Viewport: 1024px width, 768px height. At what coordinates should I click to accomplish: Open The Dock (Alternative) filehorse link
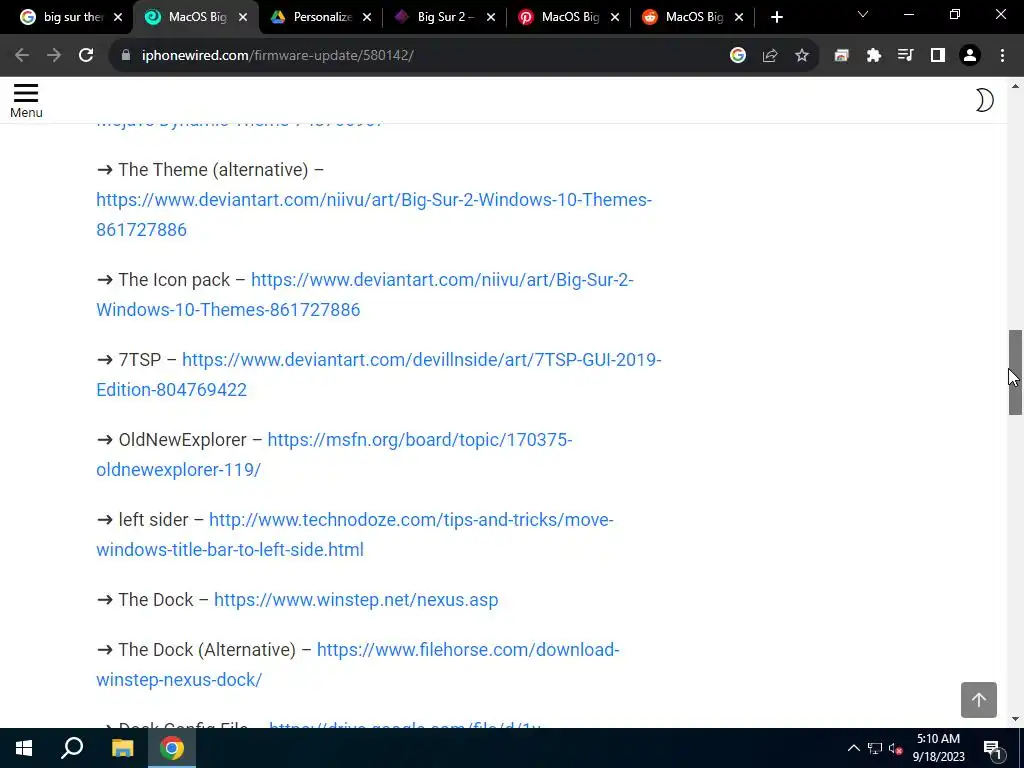pyautogui.click(x=358, y=665)
